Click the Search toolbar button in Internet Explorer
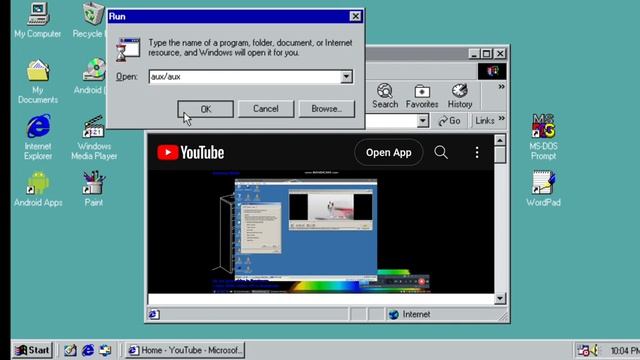Image resolution: width=640 pixels, height=360 pixels. [x=385, y=96]
